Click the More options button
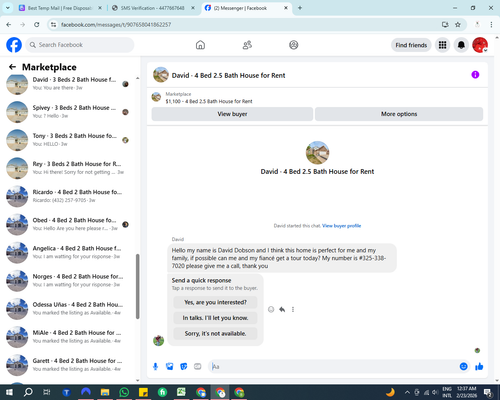Screen dimensions: 500x400 tap(399, 114)
